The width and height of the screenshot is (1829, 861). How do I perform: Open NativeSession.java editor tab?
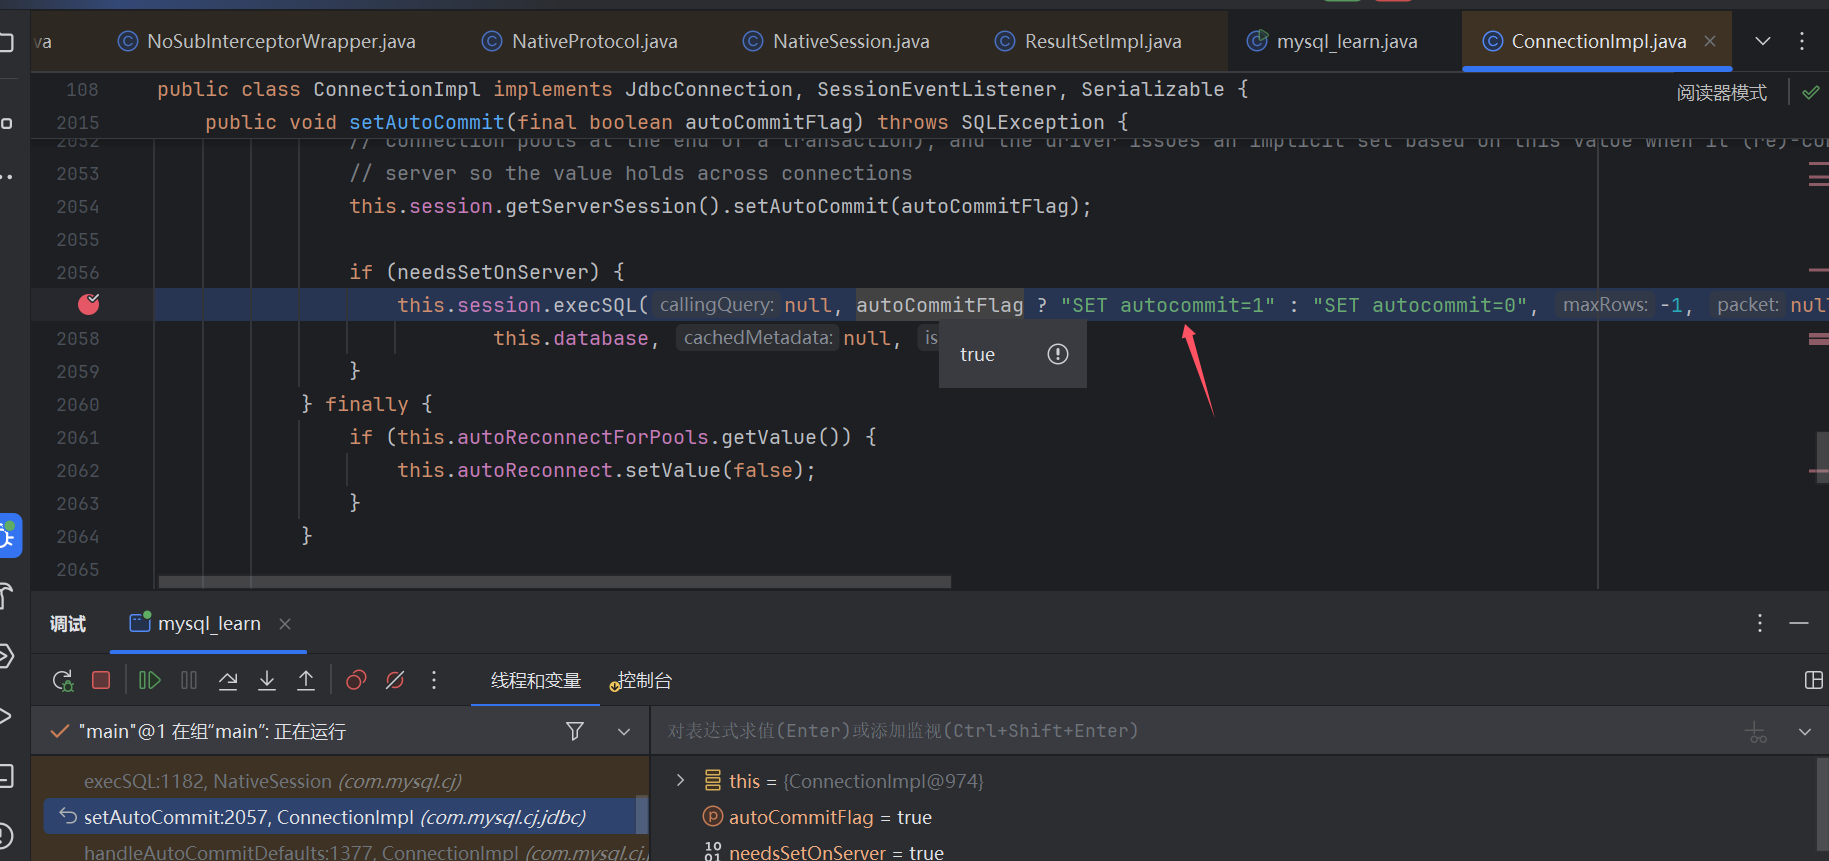pyautogui.click(x=836, y=41)
